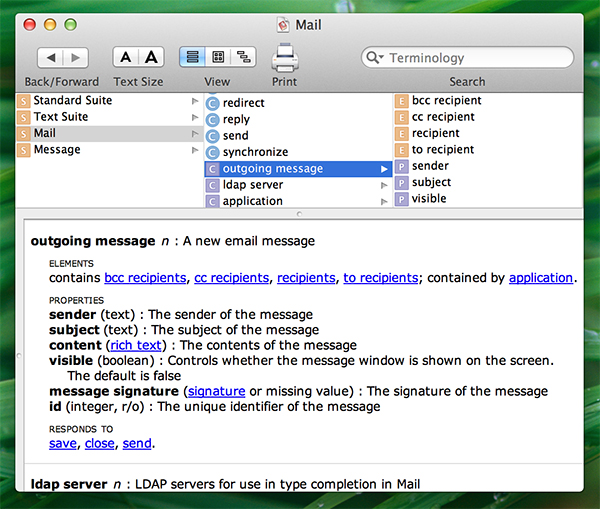Click the visible property icon

coord(401,199)
